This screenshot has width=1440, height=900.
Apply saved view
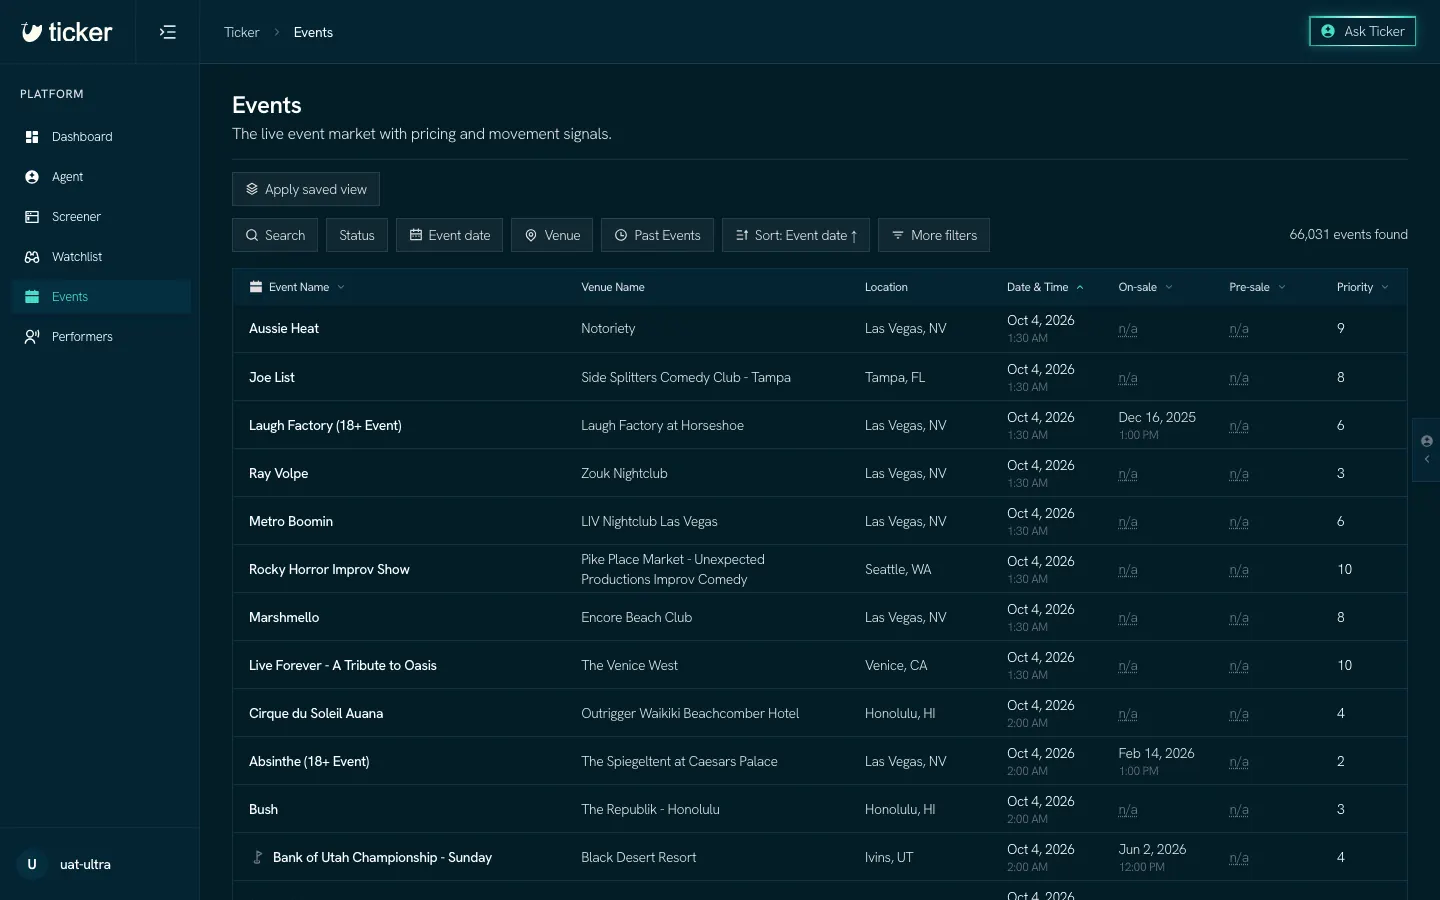click(x=306, y=189)
